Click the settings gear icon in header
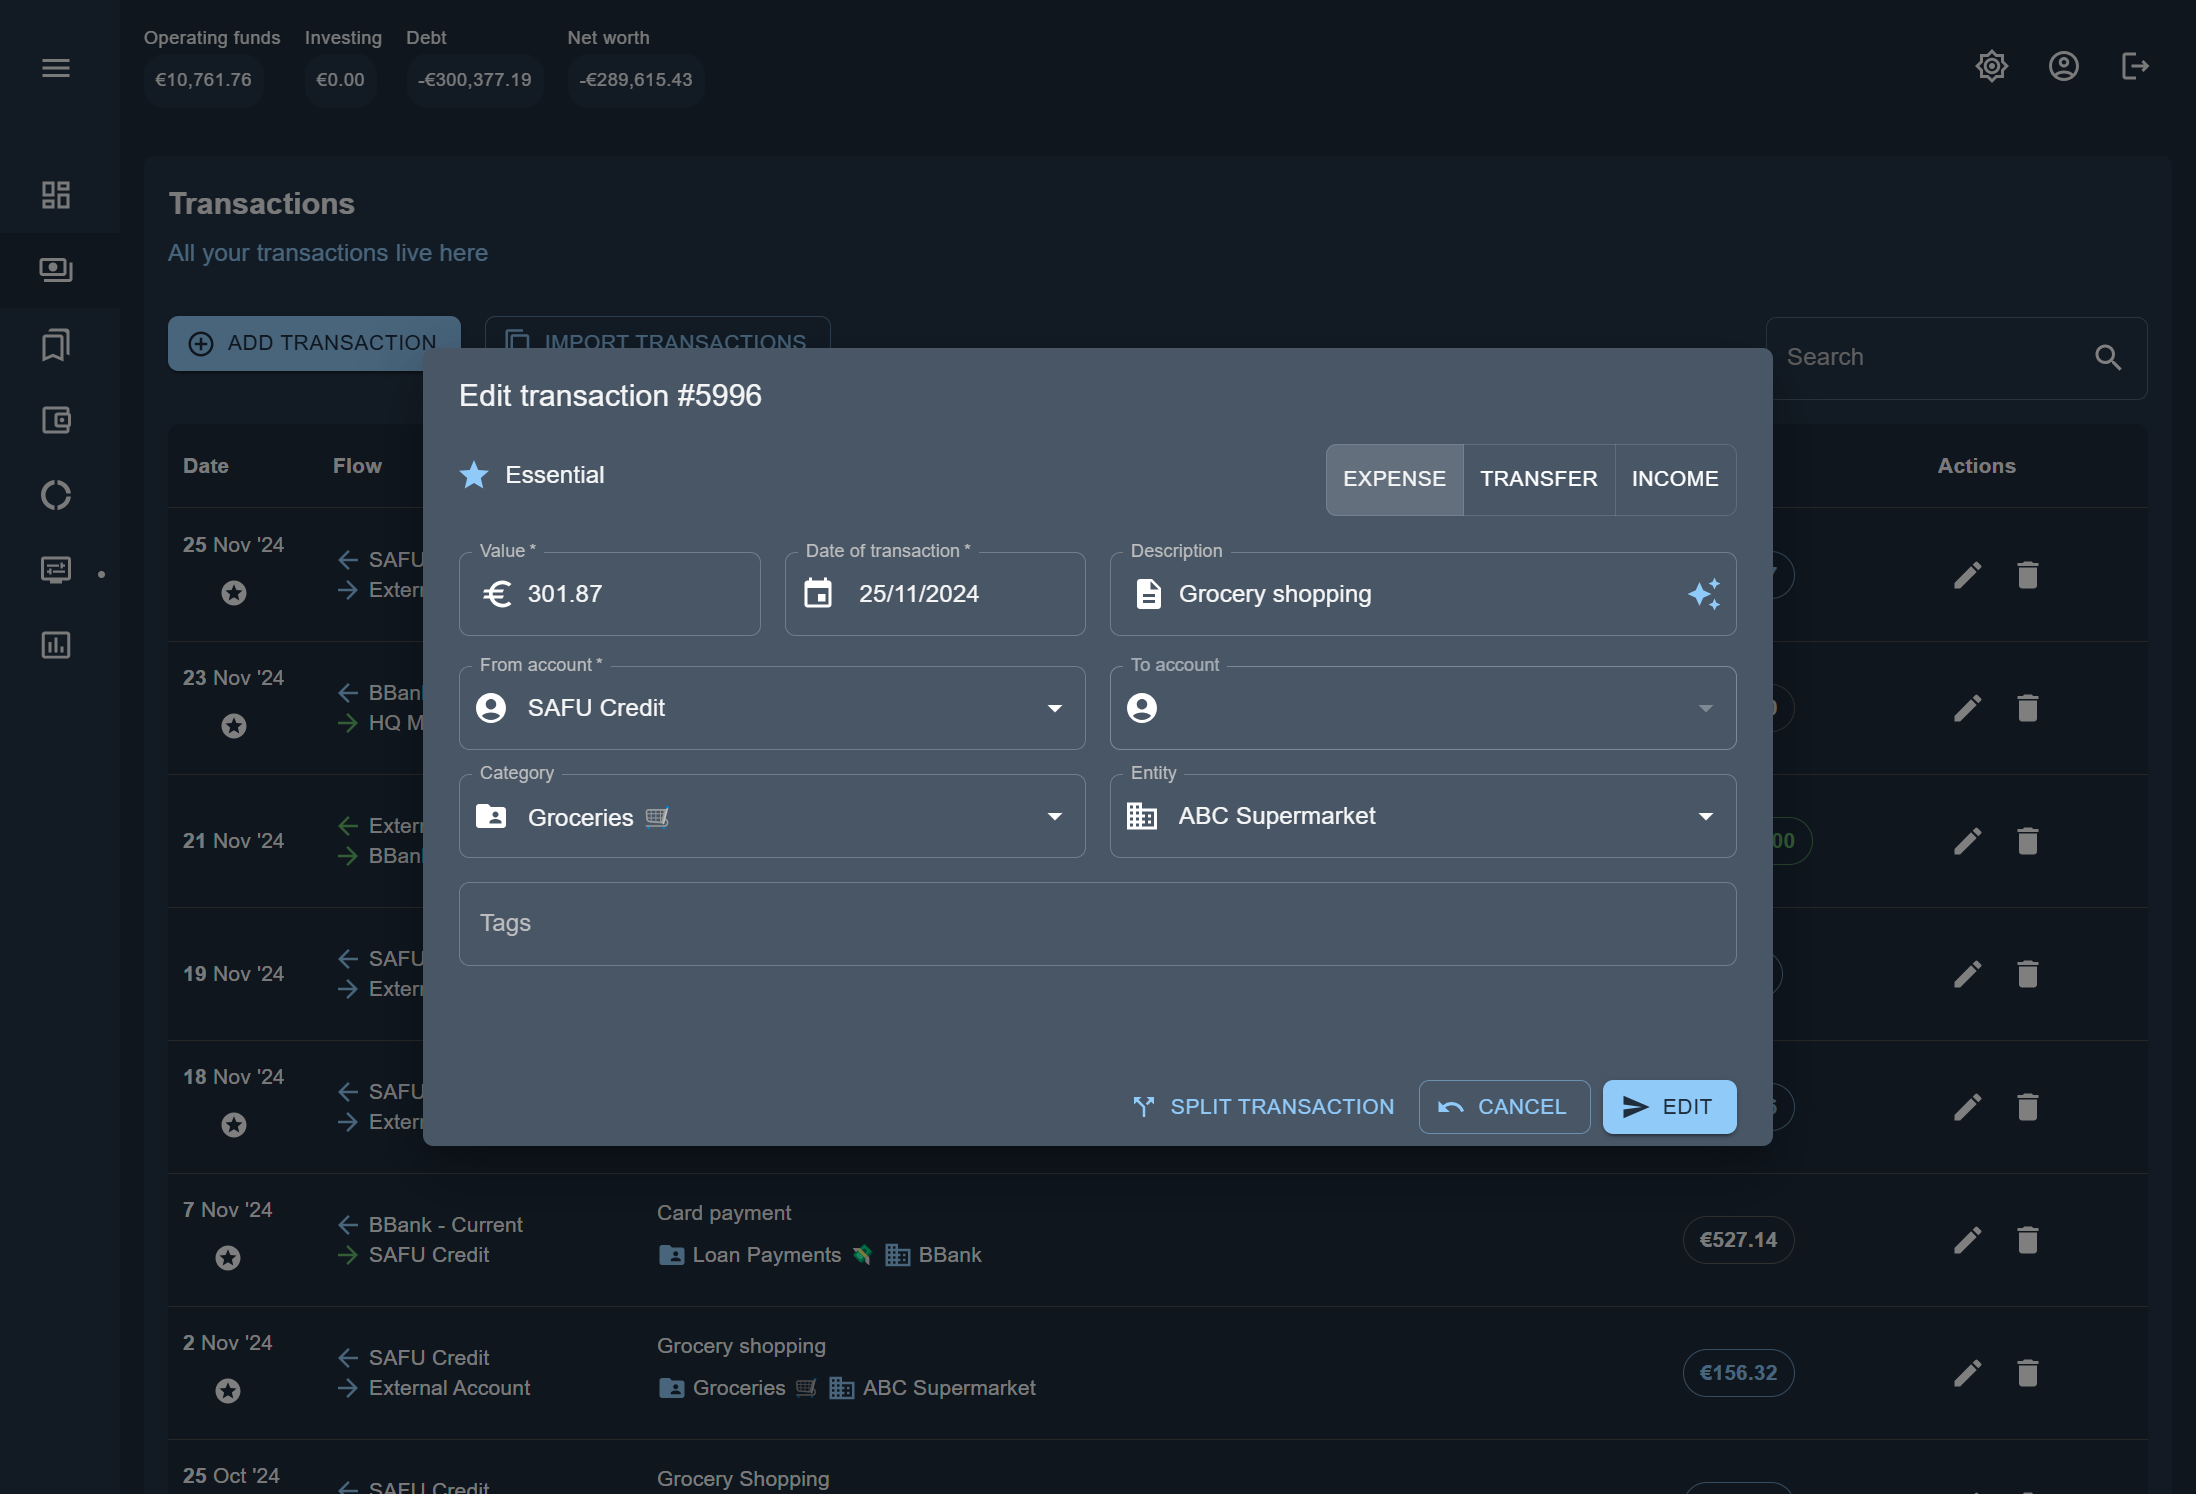 [x=1991, y=67]
